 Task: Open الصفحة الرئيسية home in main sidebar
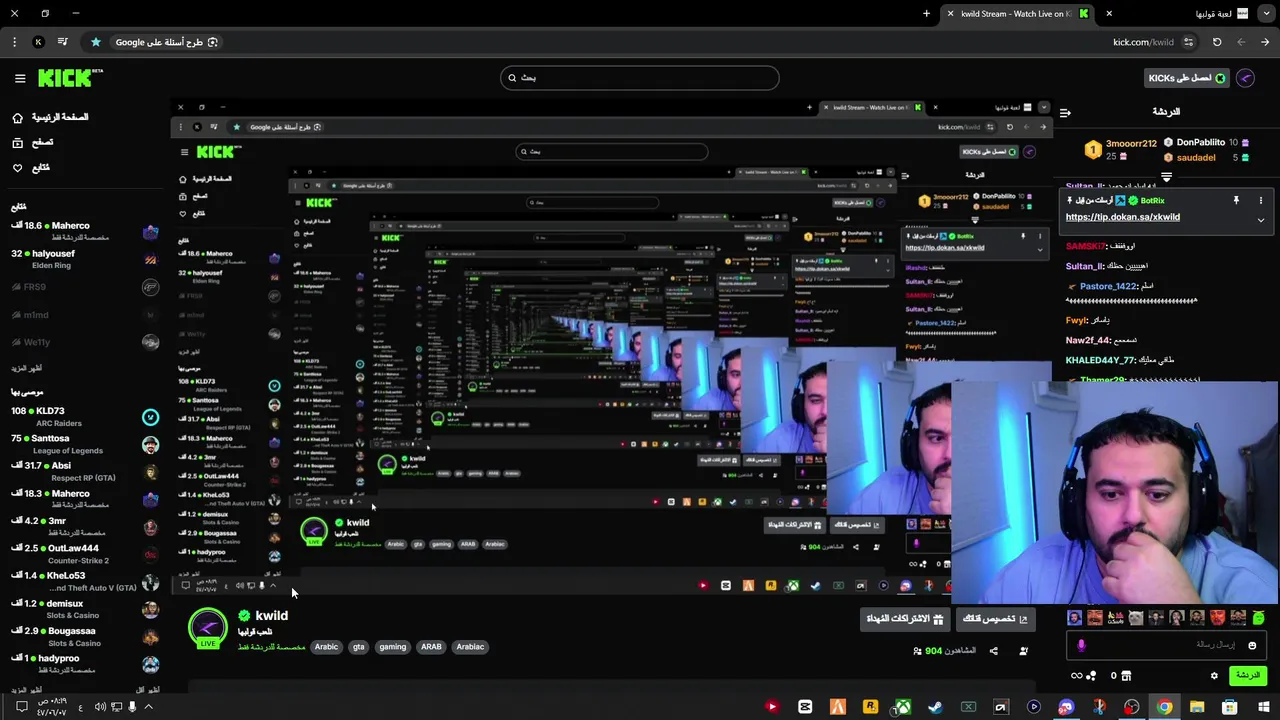pyautogui.click(x=51, y=117)
